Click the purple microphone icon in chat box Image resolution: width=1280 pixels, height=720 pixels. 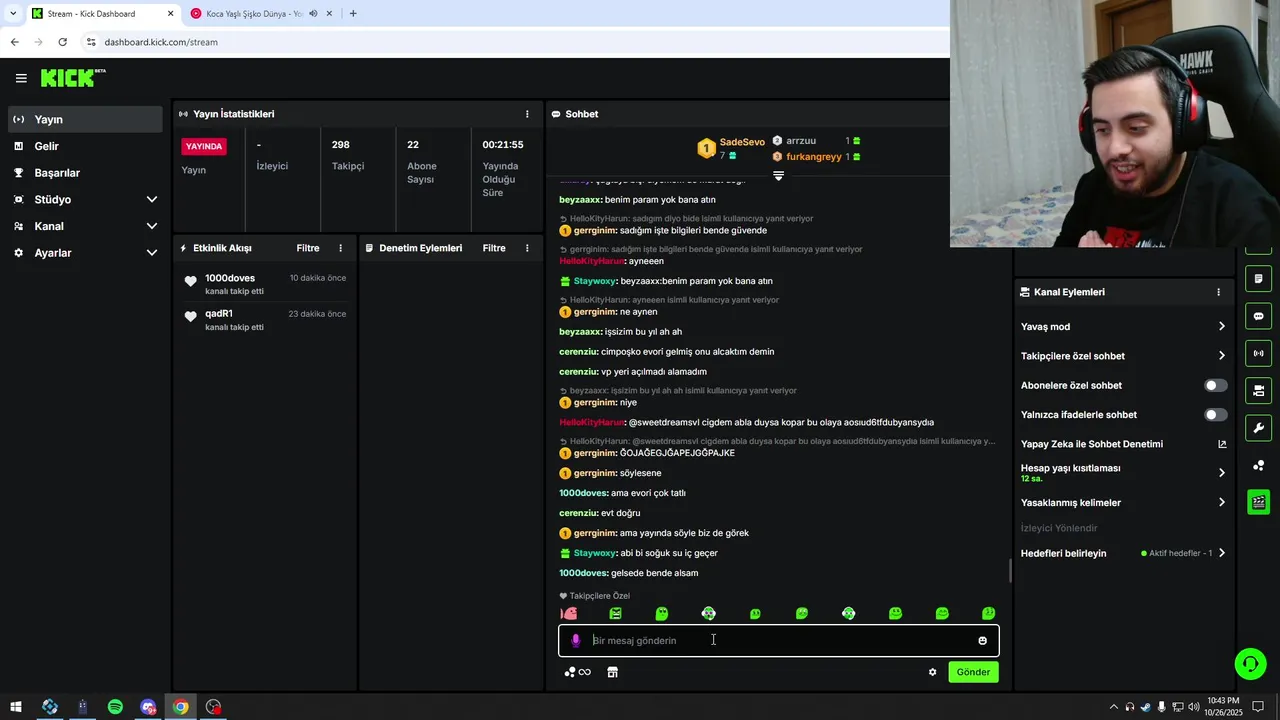575,641
